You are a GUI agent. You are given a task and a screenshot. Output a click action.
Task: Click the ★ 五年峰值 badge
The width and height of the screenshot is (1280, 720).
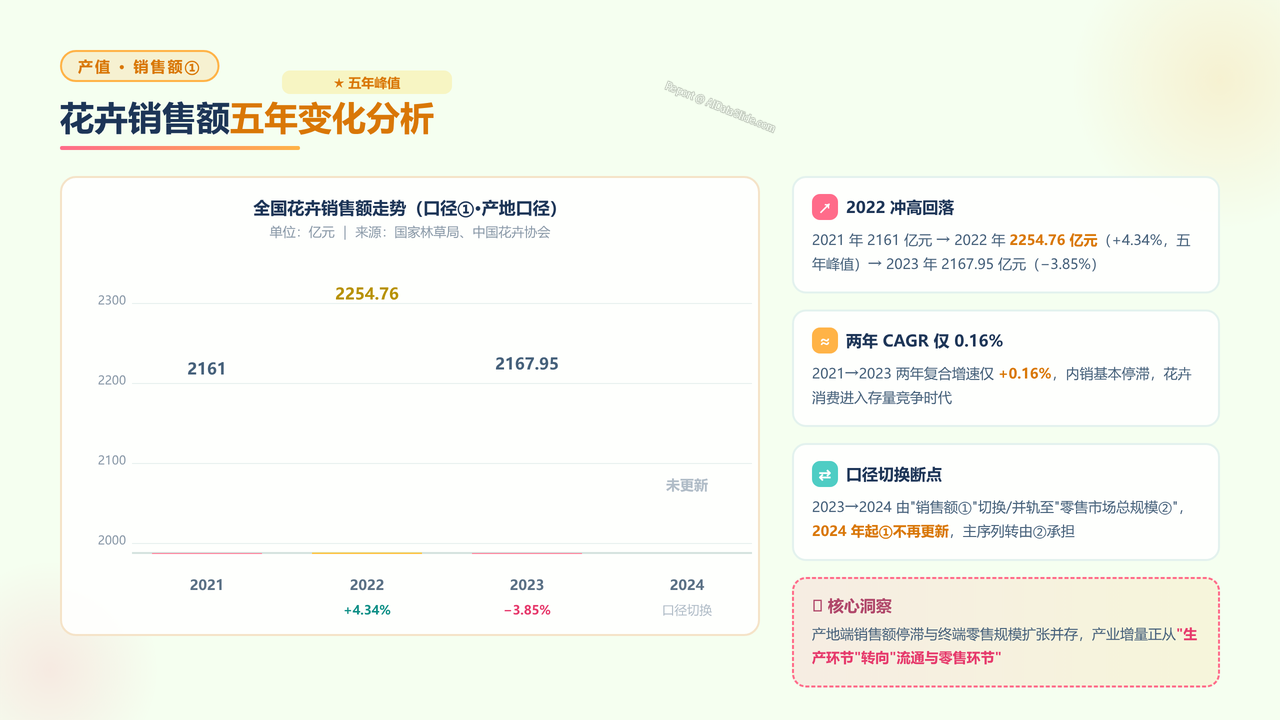[367, 83]
